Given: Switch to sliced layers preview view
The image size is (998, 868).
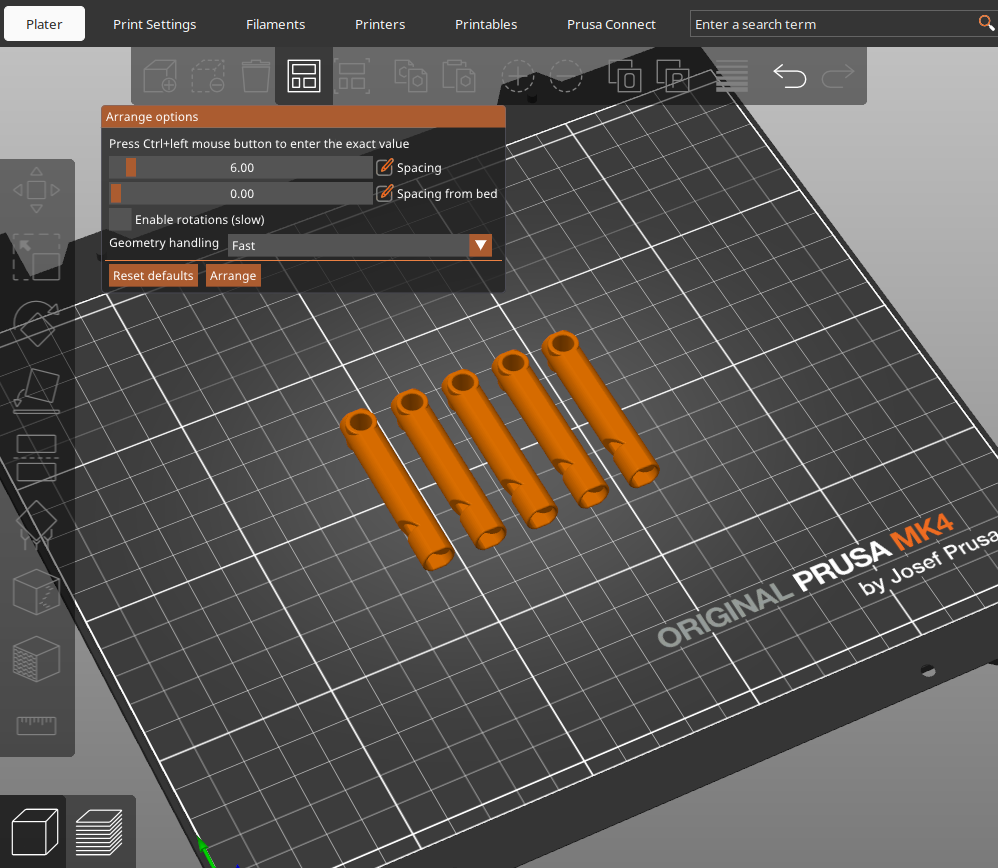Looking at the screenshot, I should pyautogui.click(x=99, y=832).
